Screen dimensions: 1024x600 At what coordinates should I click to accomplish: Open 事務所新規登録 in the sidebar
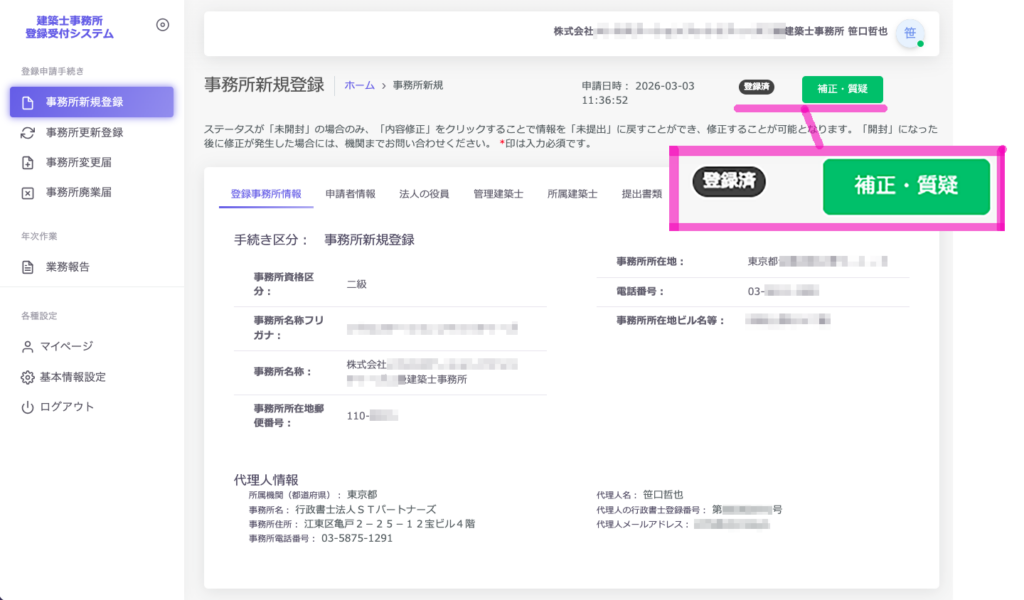(91, 102)
